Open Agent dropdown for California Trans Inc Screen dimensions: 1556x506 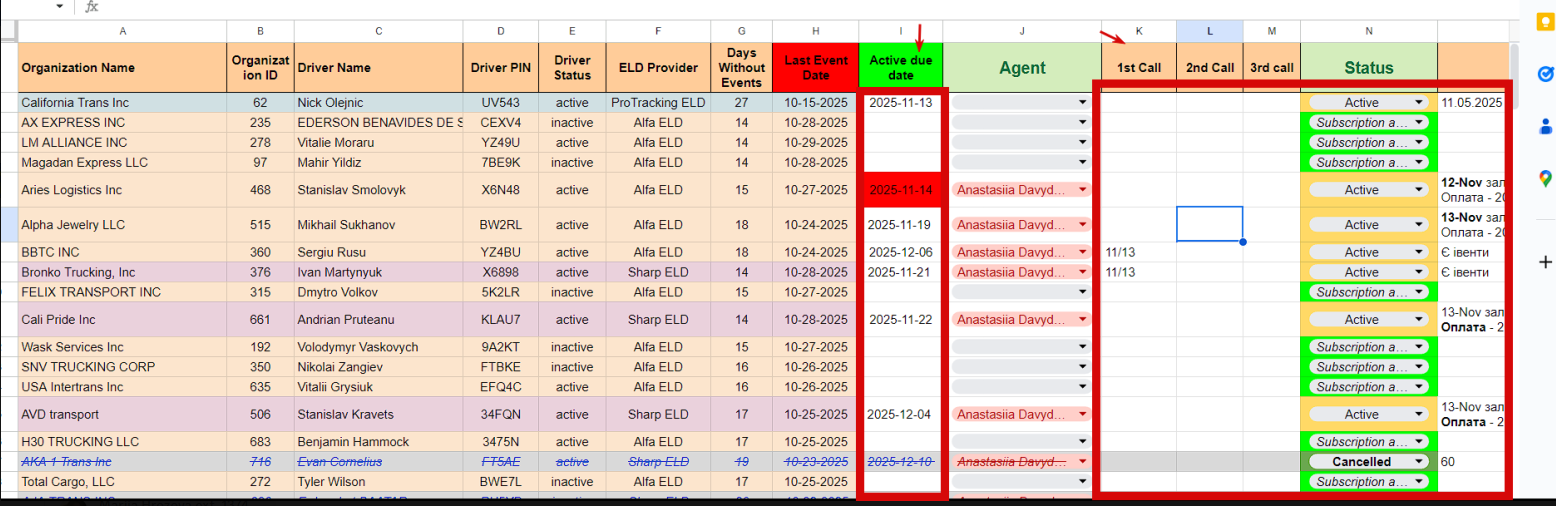pos(1082,102)
